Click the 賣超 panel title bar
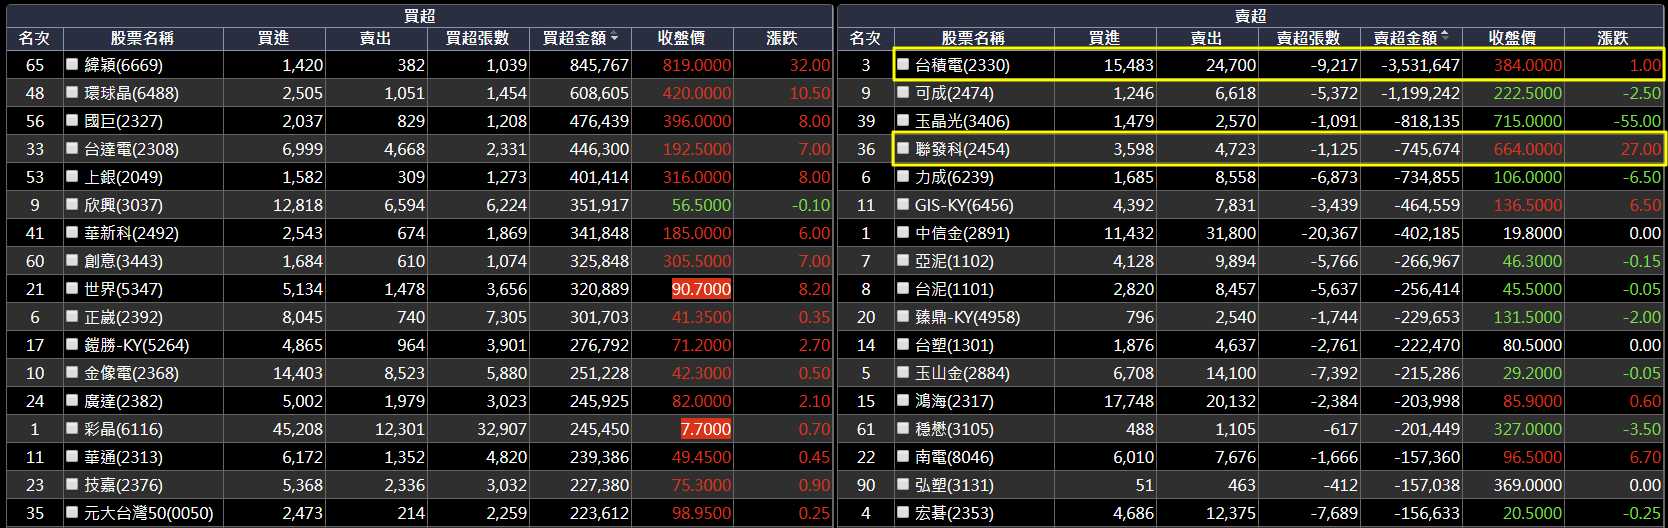 tap(1250, 16)
